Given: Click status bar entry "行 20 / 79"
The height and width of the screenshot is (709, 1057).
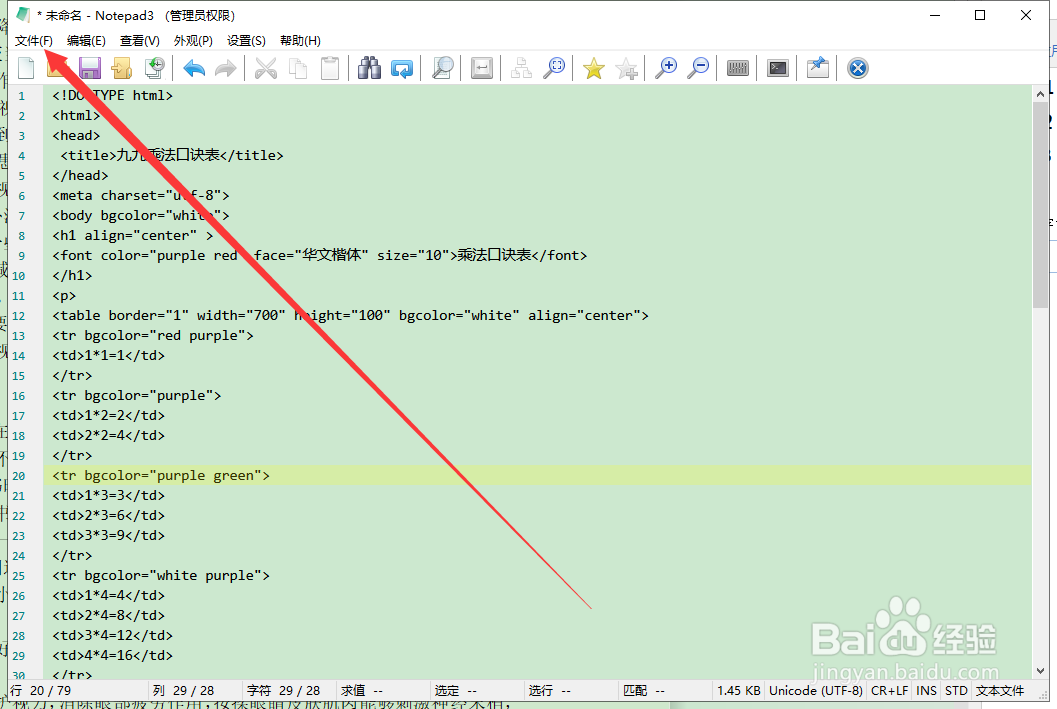Looking at the screenshot, I should [40, 690].
